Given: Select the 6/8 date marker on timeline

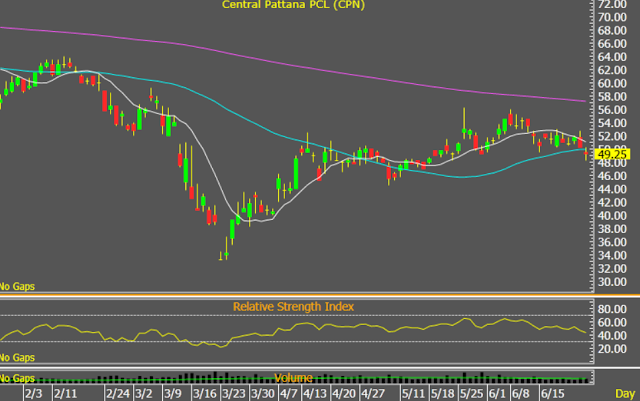Looking at the screenshot, I should pyautogui.click(x=520, y=394).
